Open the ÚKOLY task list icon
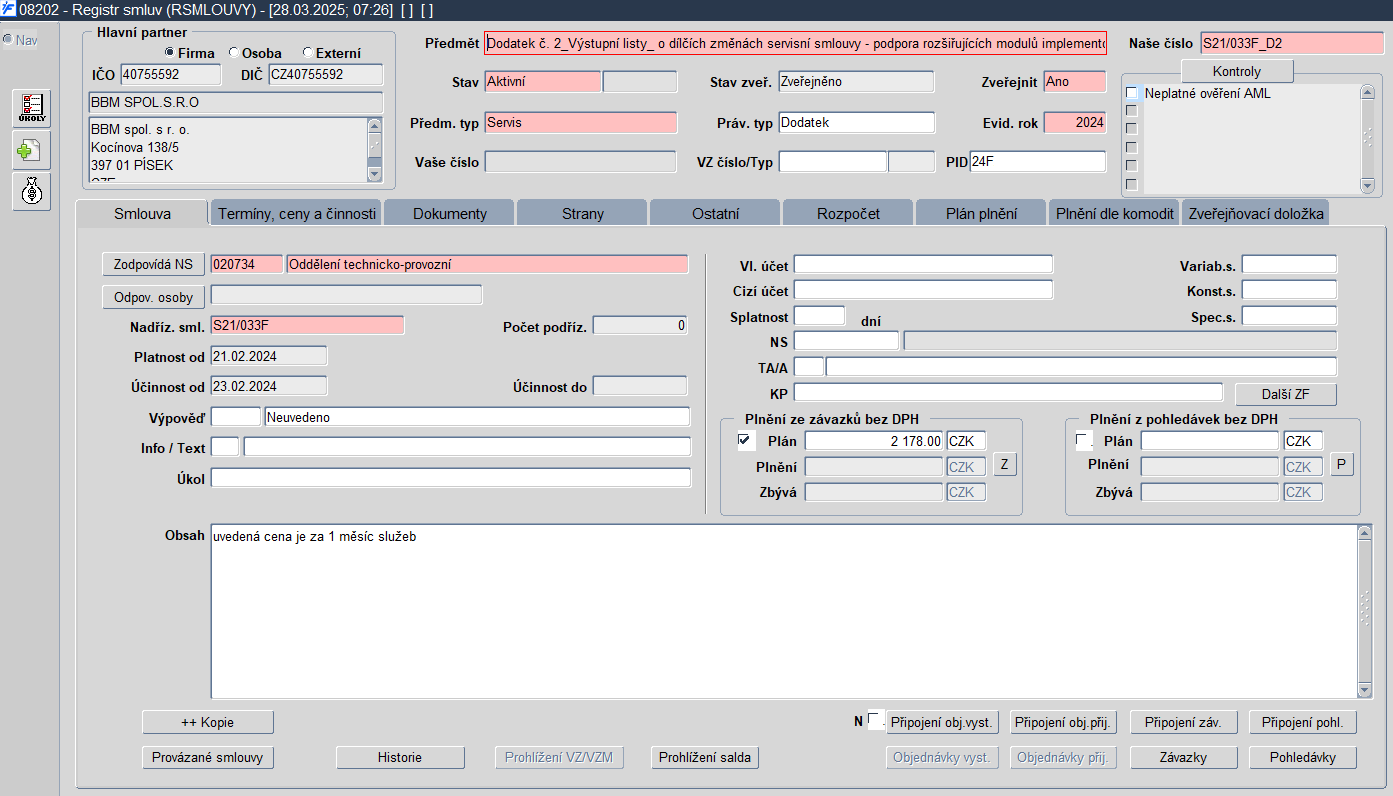Image resolution: width=1393 pixels, height=796 pixels. tap(32, 108)
